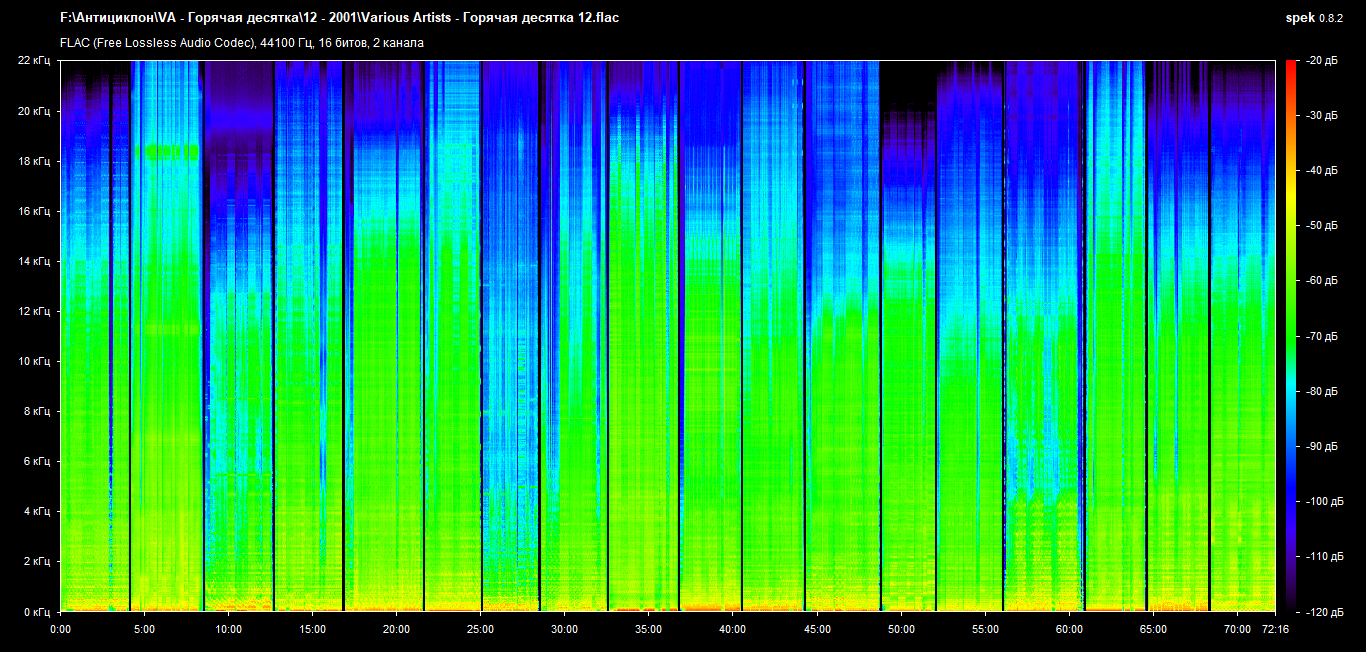Image resolution: width=1366 pixels, height=652 pixels.
Task: Click the FLAC codec info line
Action: pos(242,43)
